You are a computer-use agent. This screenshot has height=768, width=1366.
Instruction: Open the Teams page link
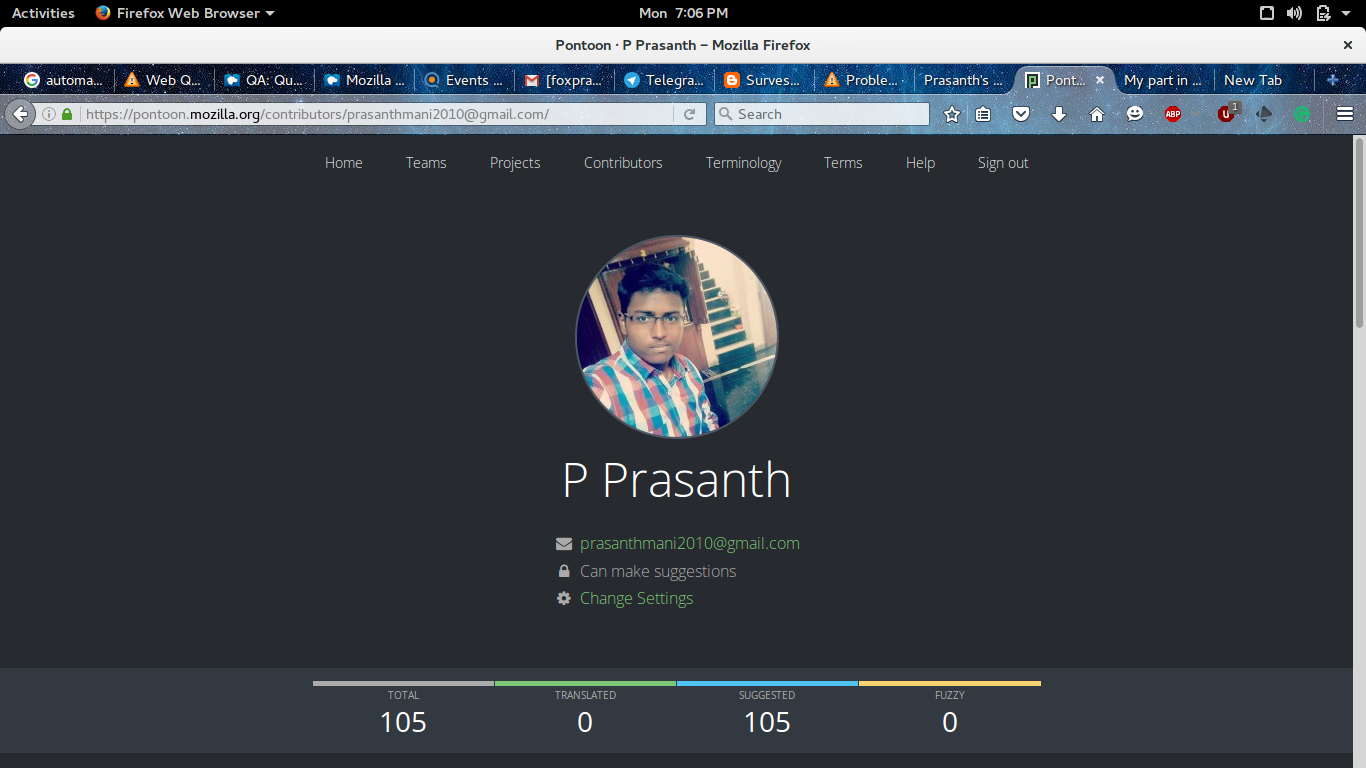[426, 163]
